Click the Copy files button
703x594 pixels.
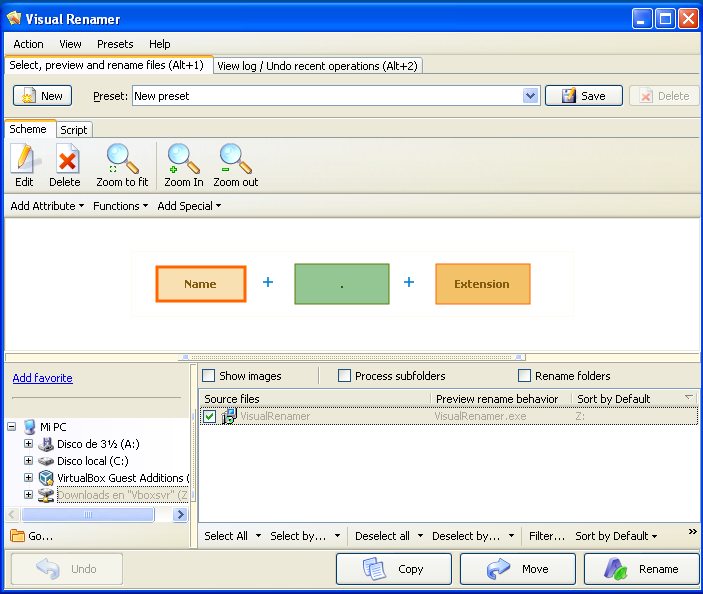(394, 569)
